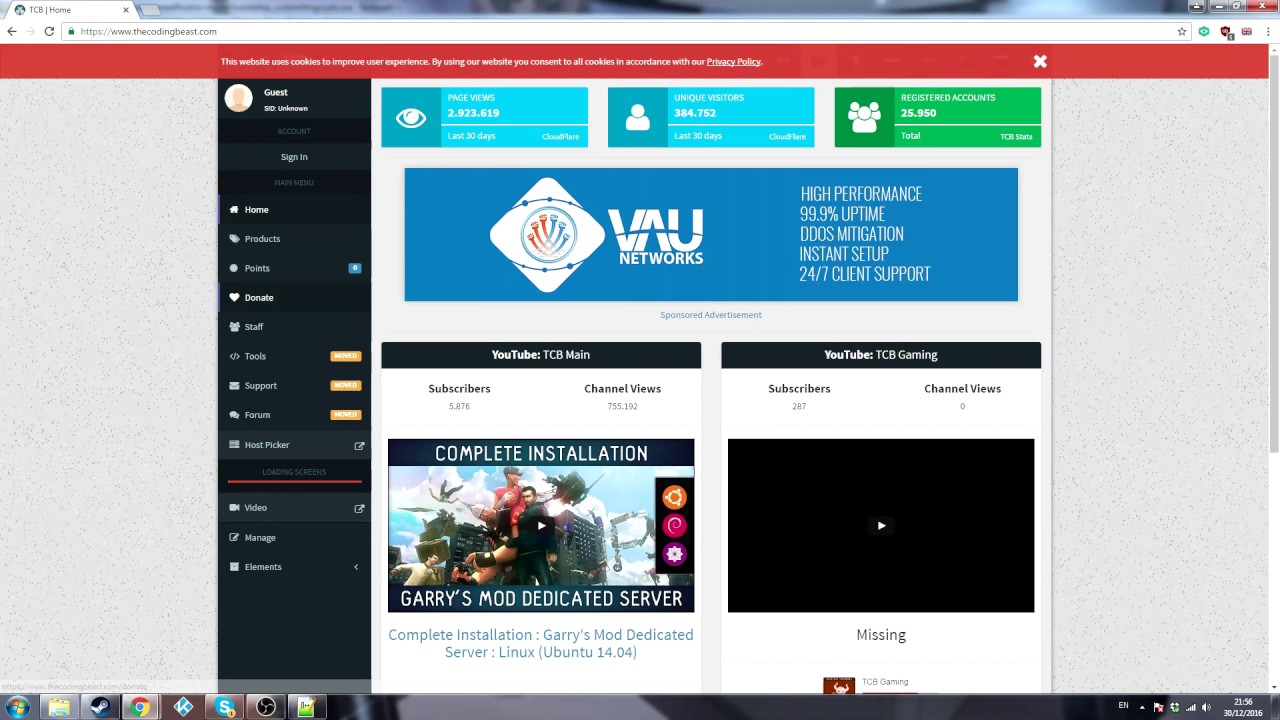Click the wrench icon next to Manage
1280x720 pixels.
tap(234, 538)
